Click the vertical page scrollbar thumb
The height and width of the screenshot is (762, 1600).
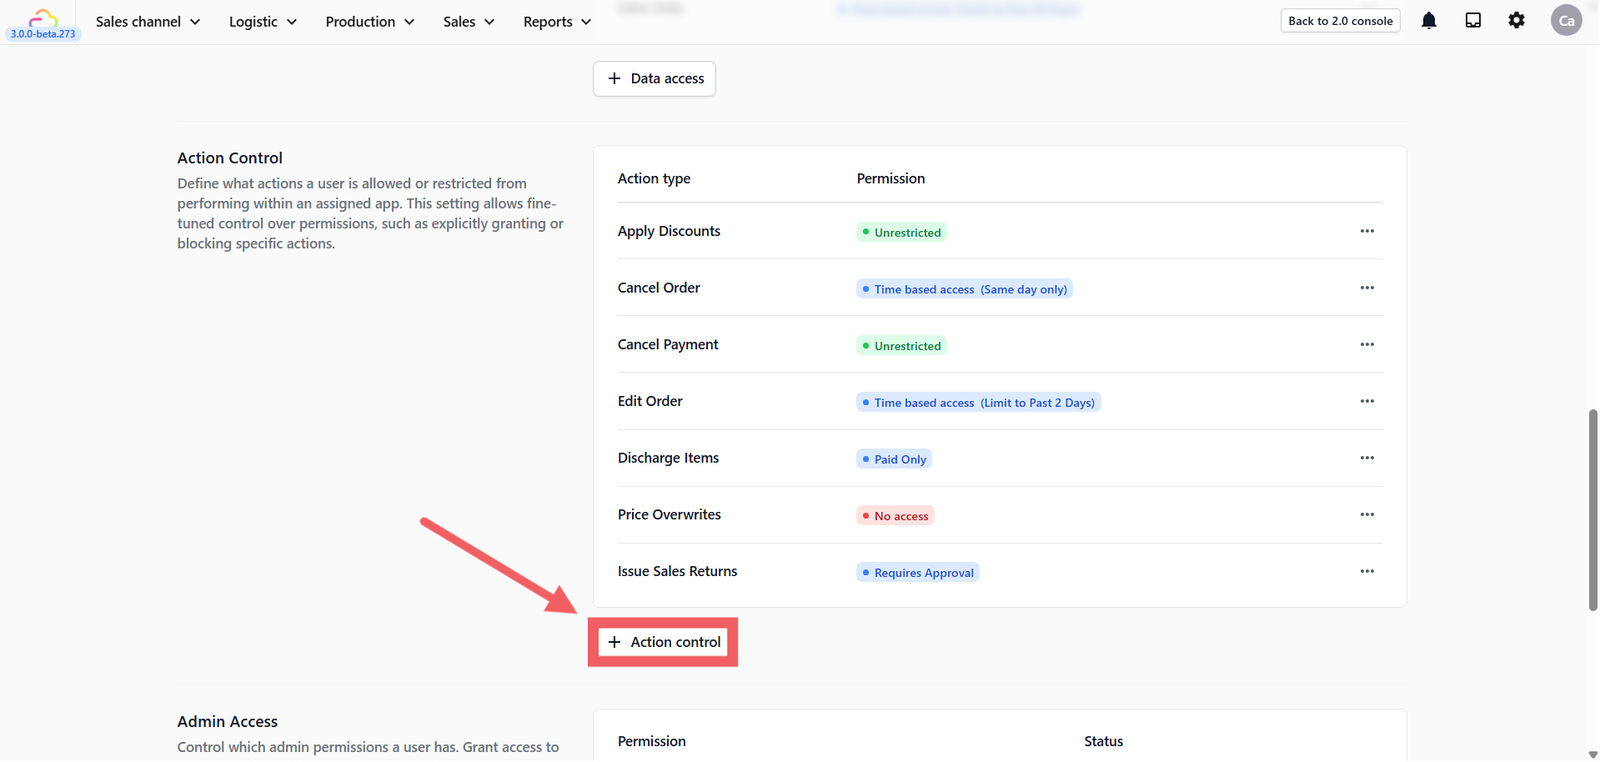(1593, 510)
